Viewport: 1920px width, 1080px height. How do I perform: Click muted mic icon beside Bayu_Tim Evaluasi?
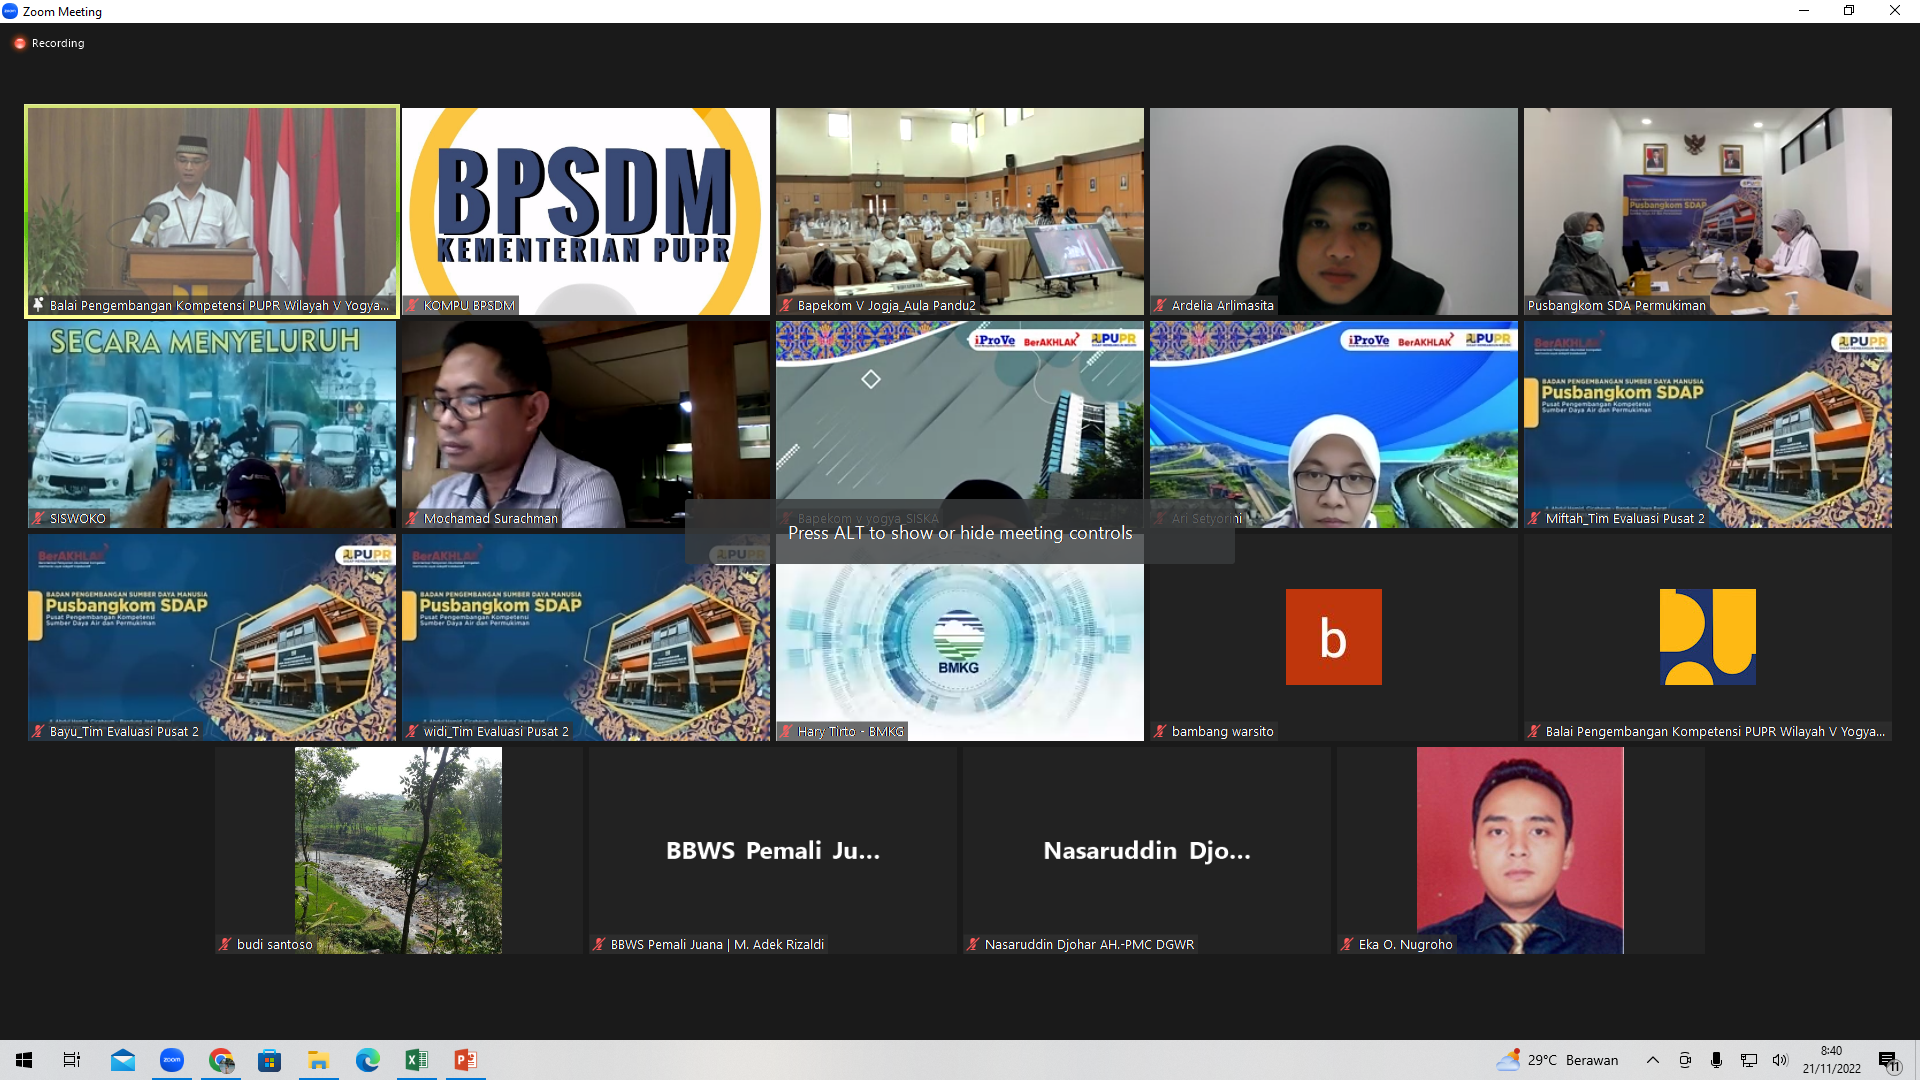(x=38, y=731)
